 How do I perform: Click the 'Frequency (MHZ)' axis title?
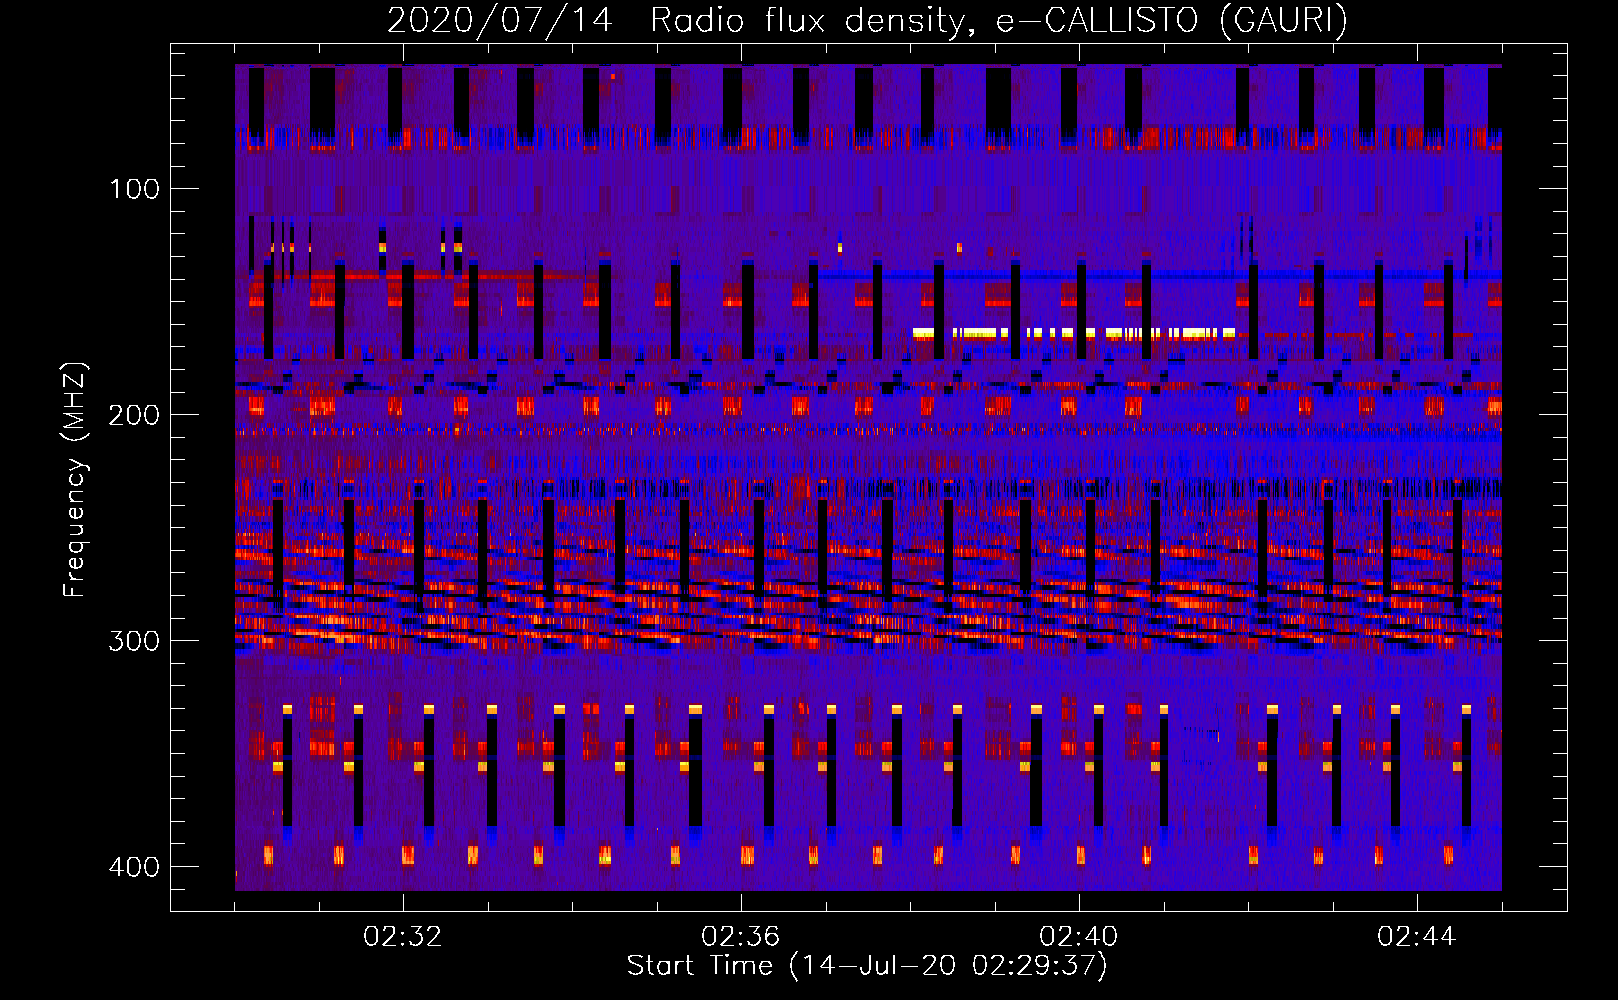75,480
